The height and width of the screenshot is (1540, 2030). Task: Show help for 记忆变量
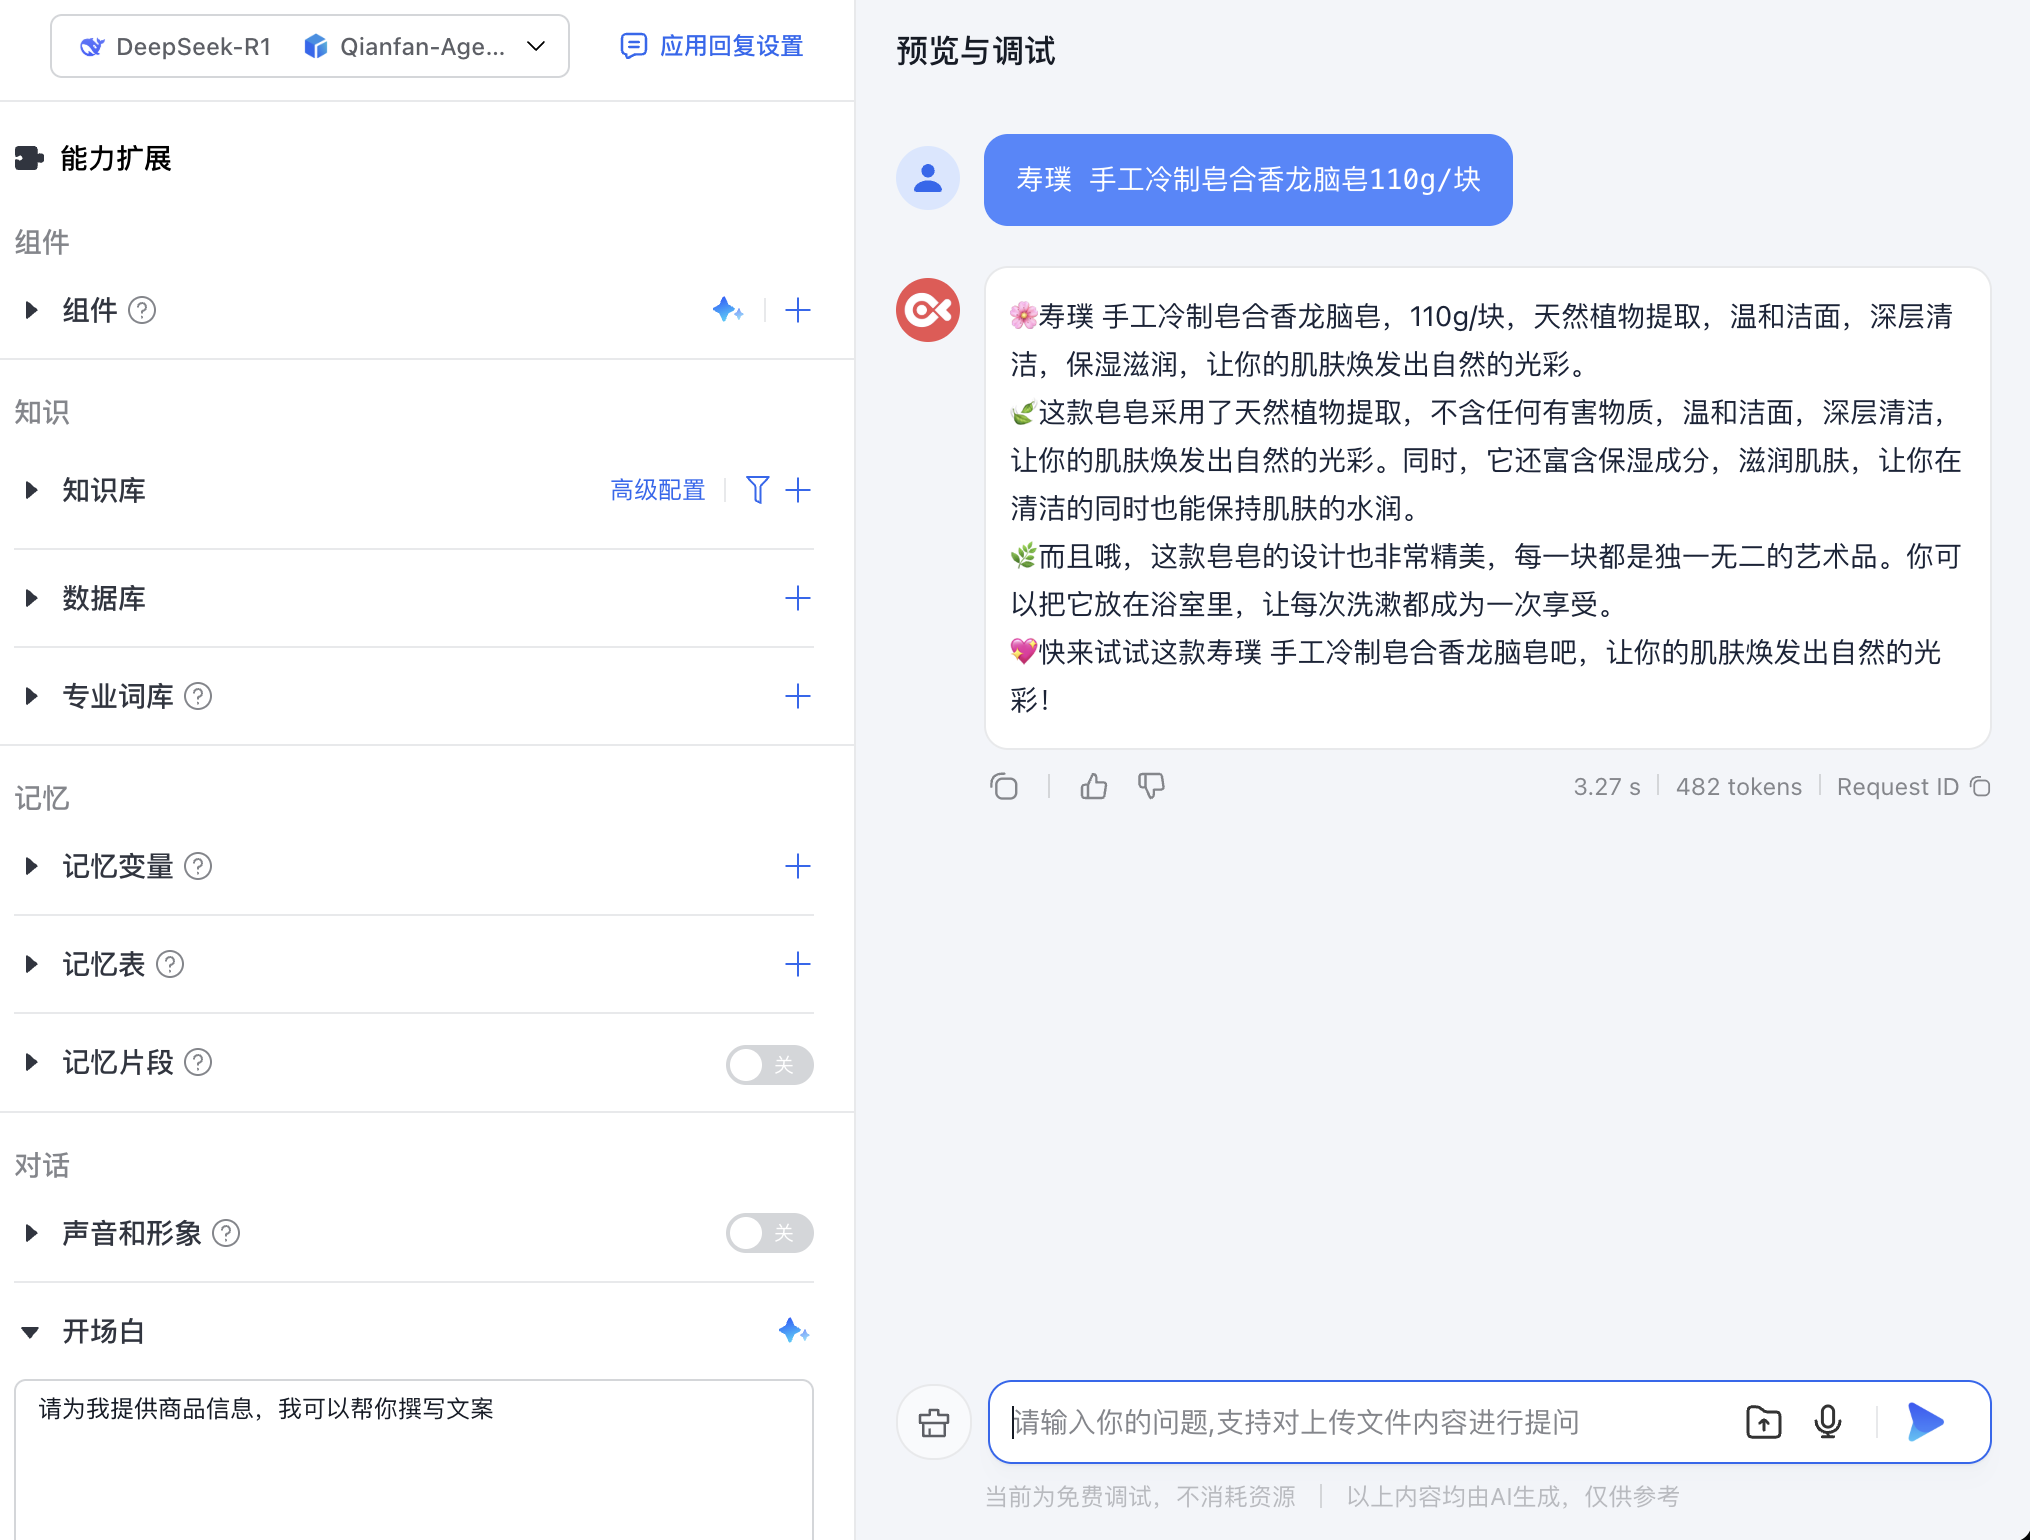point(199,866)
